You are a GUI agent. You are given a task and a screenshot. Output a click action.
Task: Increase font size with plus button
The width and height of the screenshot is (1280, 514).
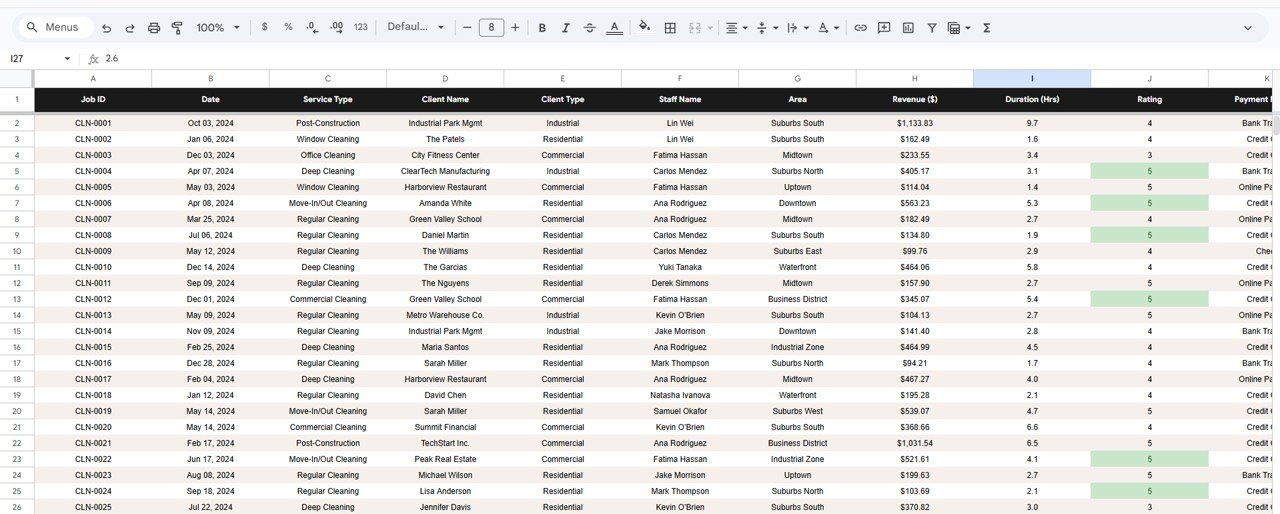pyautogui.click(x=515, y=28)
